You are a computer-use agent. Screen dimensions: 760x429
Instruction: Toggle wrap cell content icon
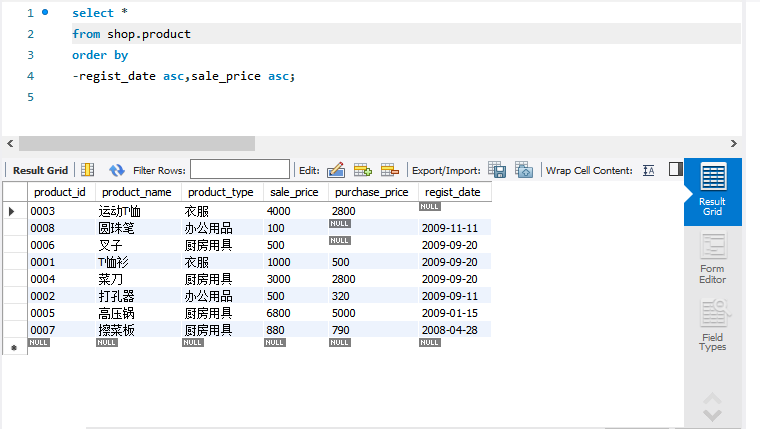(x=649, y=170)
